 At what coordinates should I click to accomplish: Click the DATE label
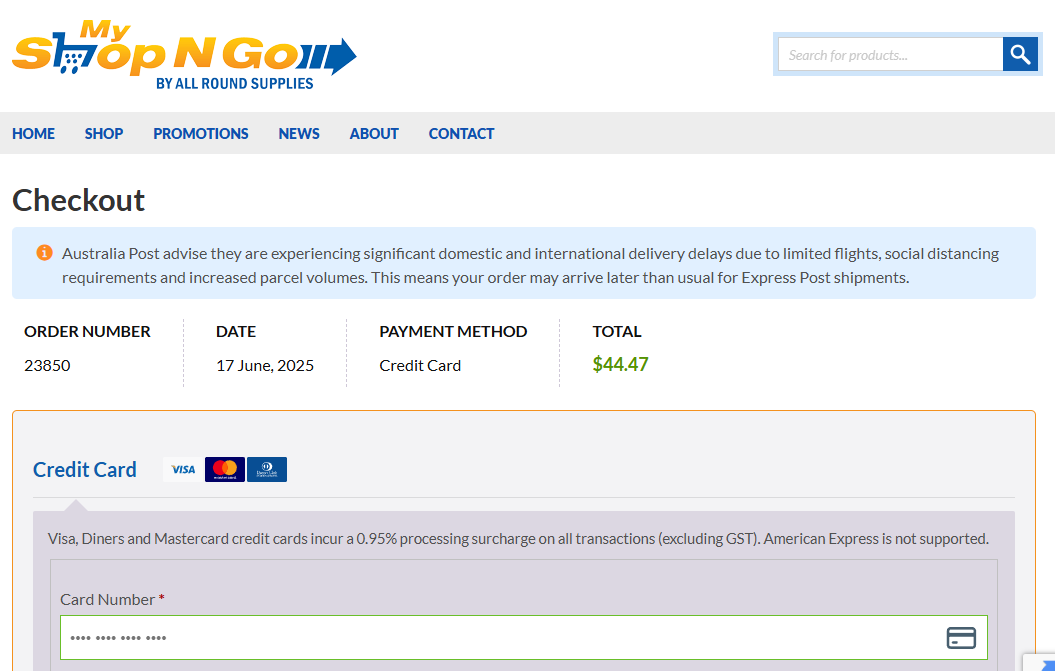click(x=236, y=331)
